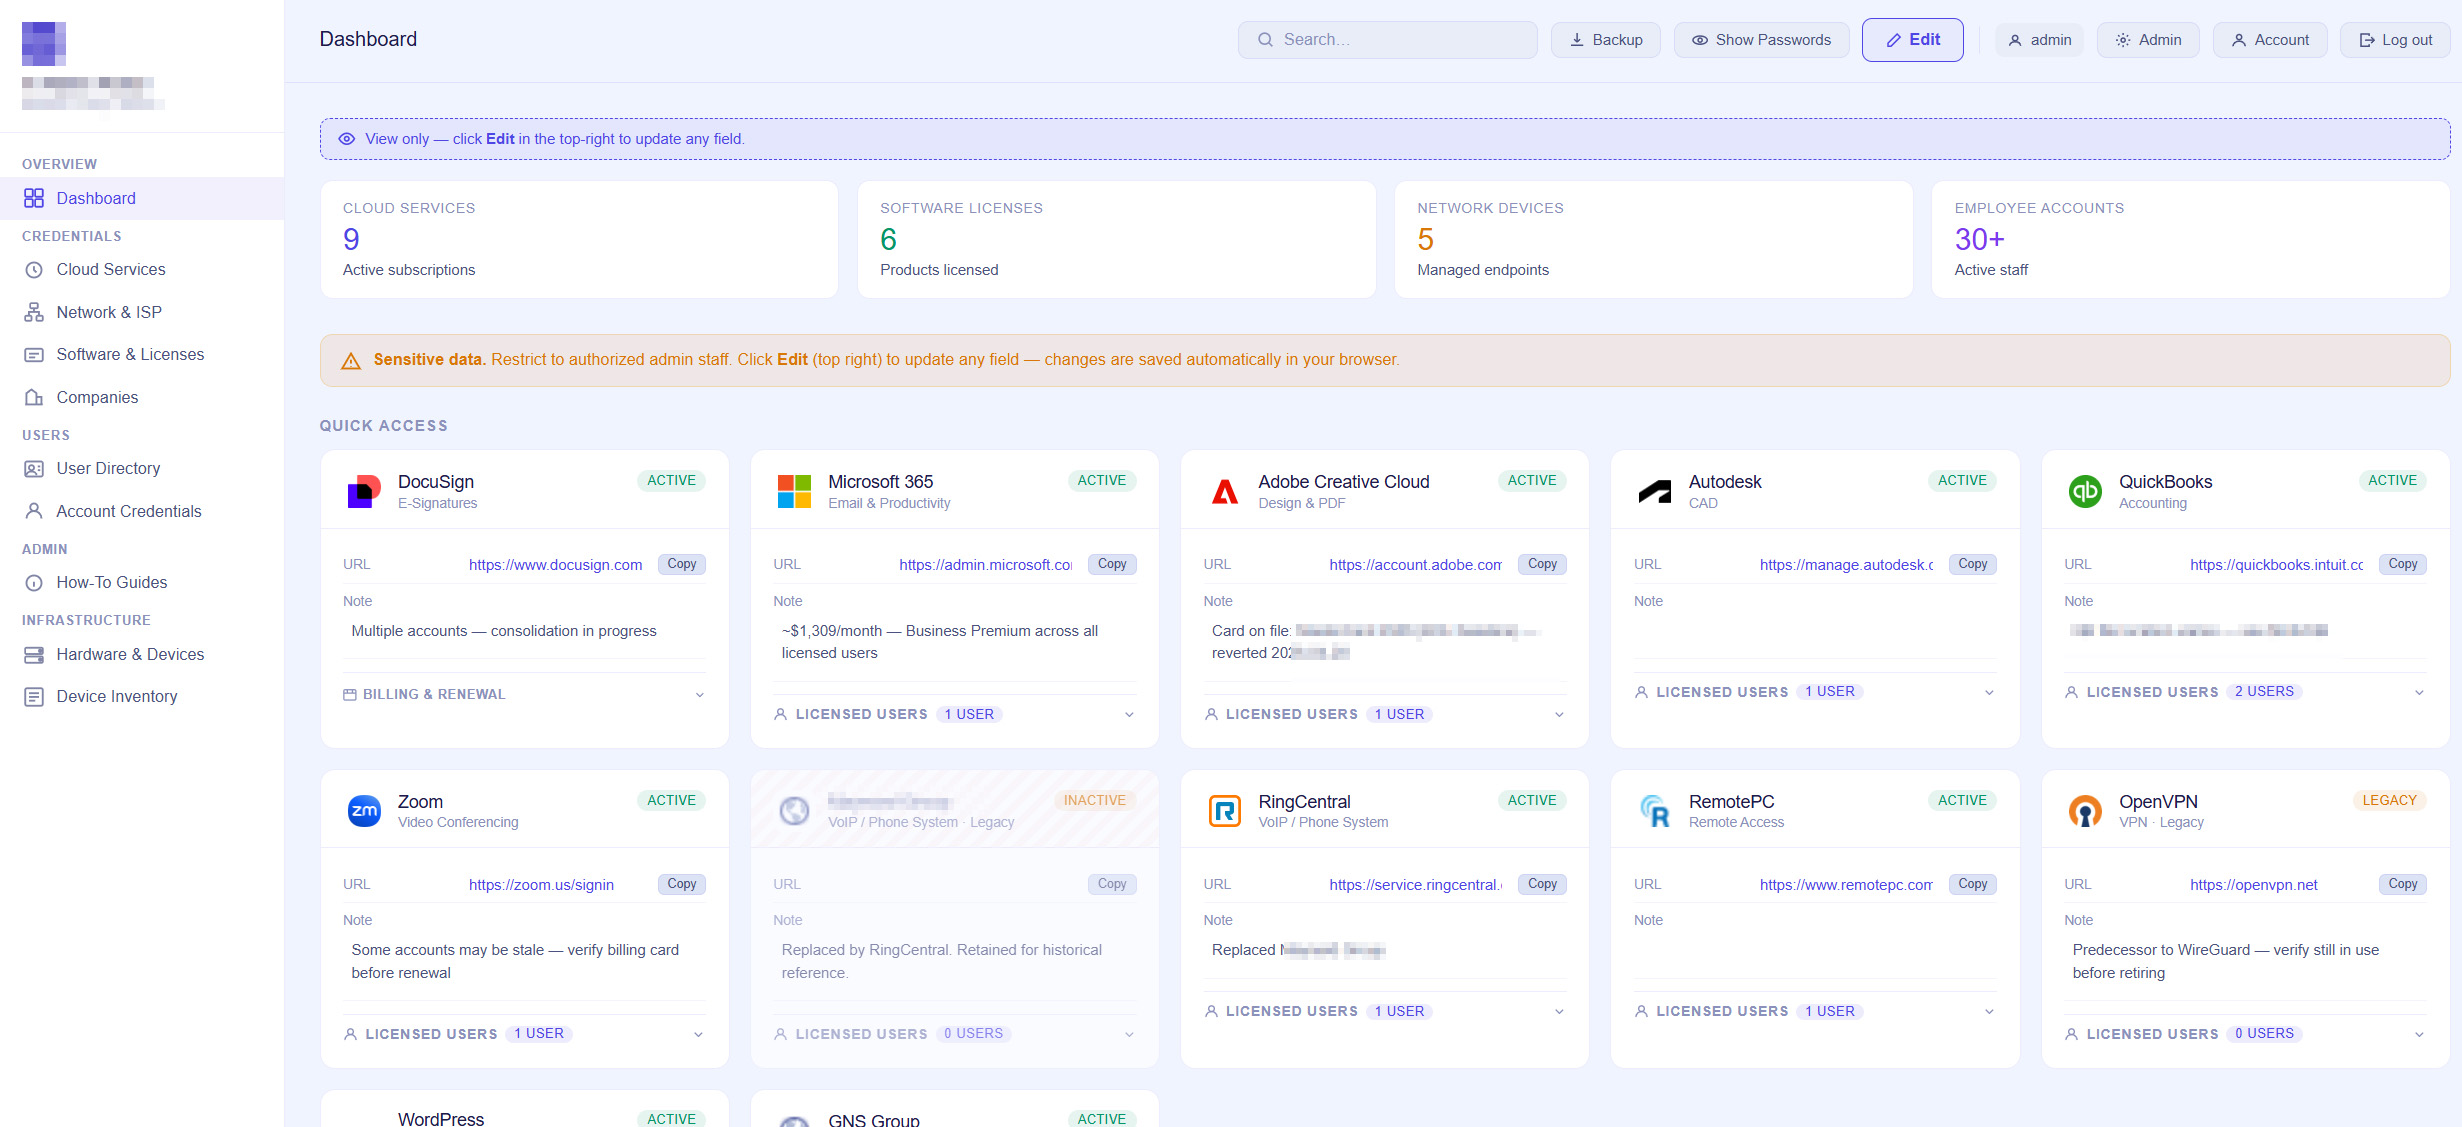The image size is (2462, 1127).
Task: Click the admin user button
Action: [x=2039, y=40]
